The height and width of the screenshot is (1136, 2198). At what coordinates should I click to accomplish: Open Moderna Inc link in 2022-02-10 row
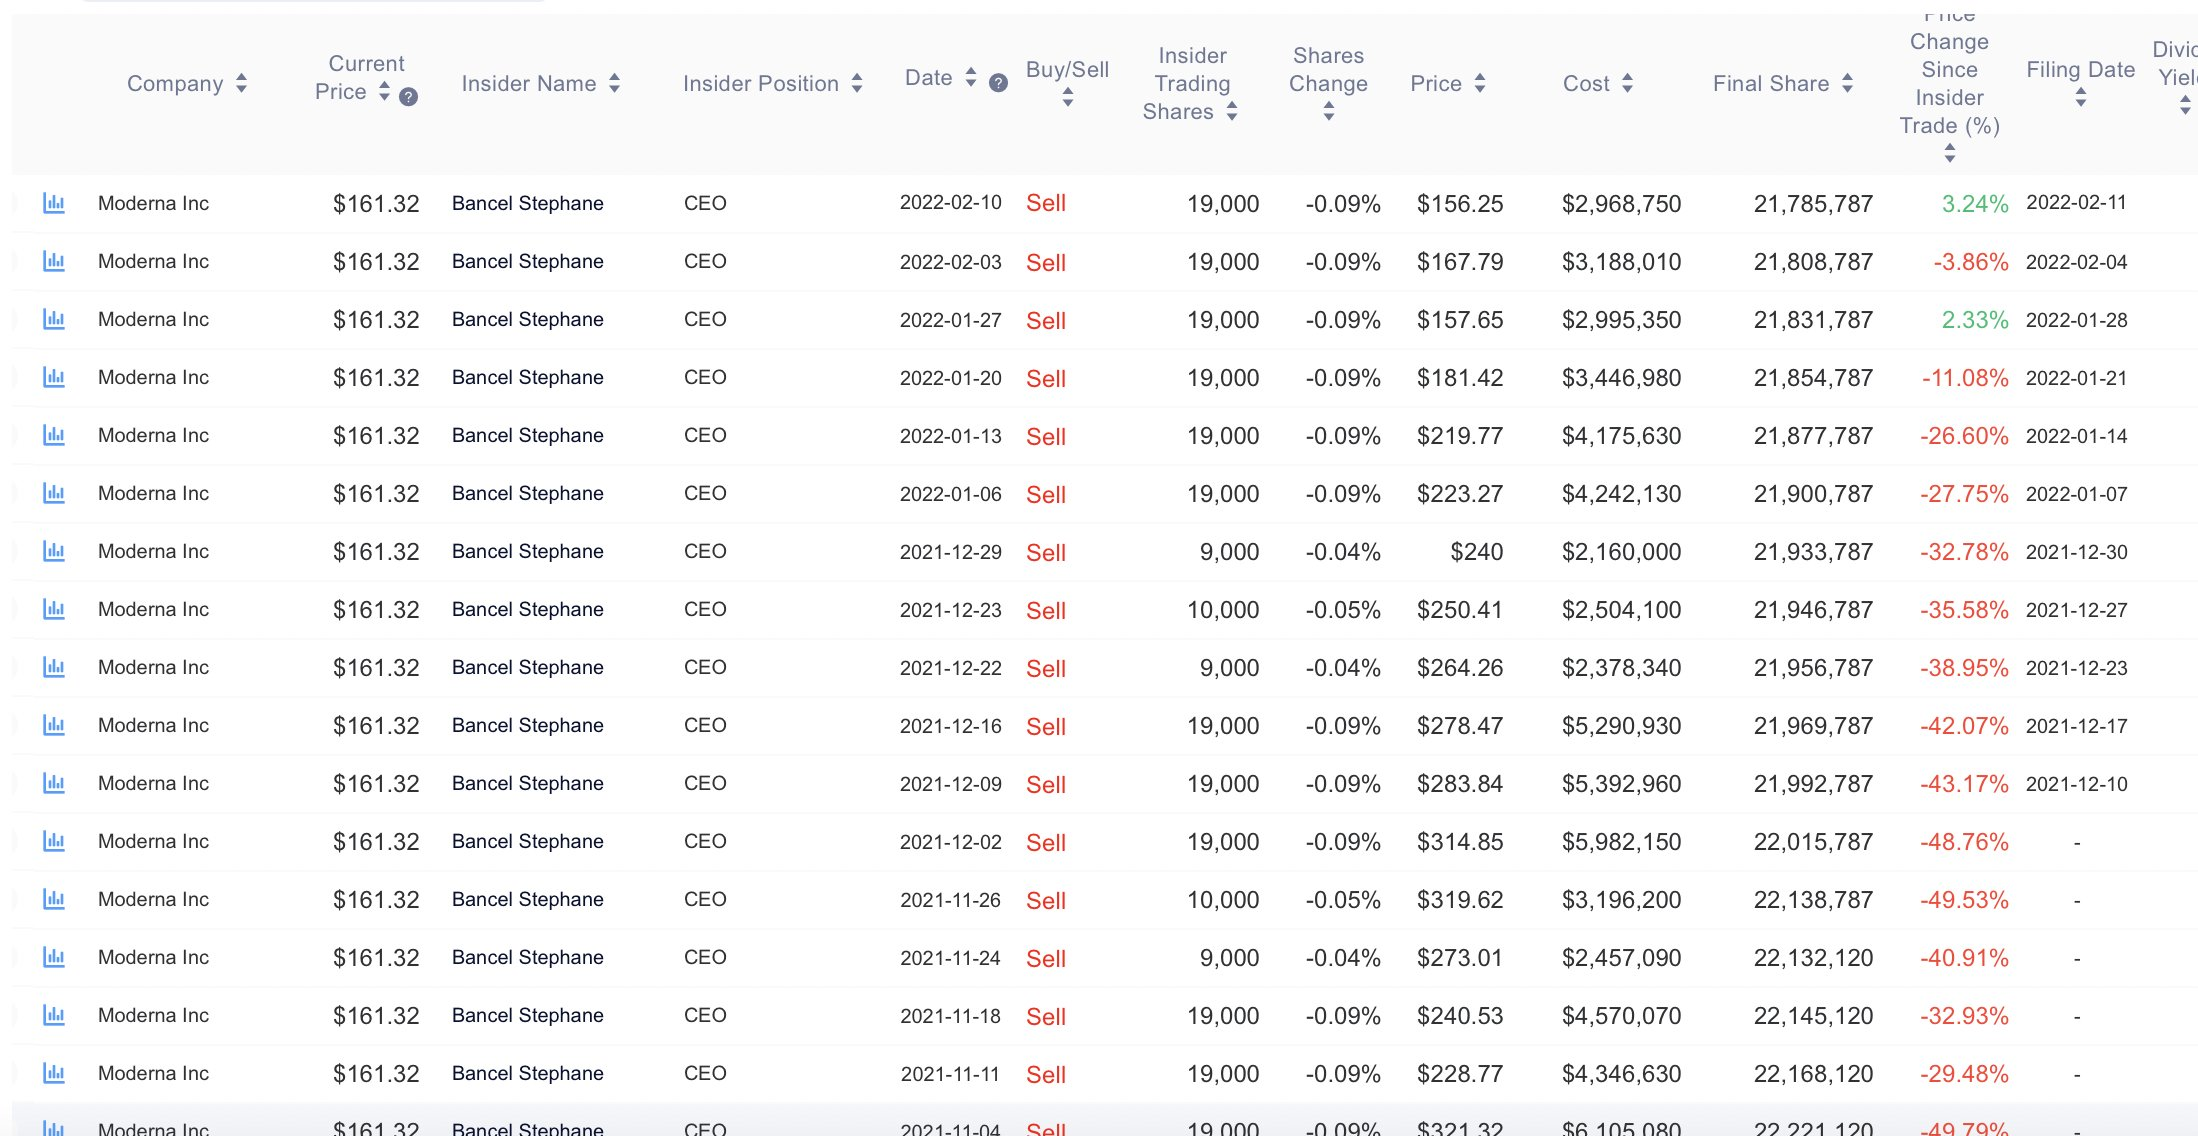[153, 204]
